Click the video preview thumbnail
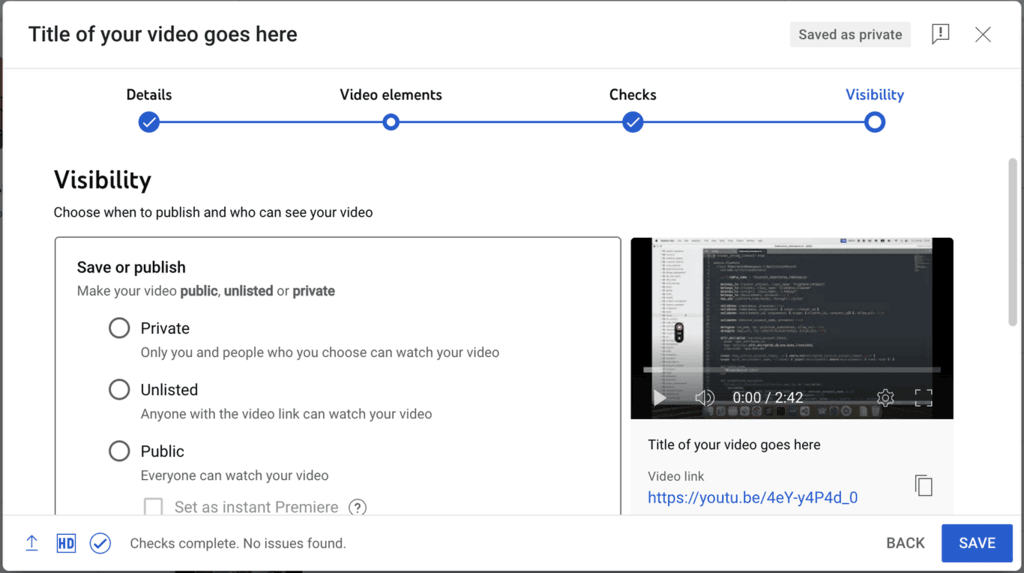This screenshot has width=1024, height=573. click(792, 328)
